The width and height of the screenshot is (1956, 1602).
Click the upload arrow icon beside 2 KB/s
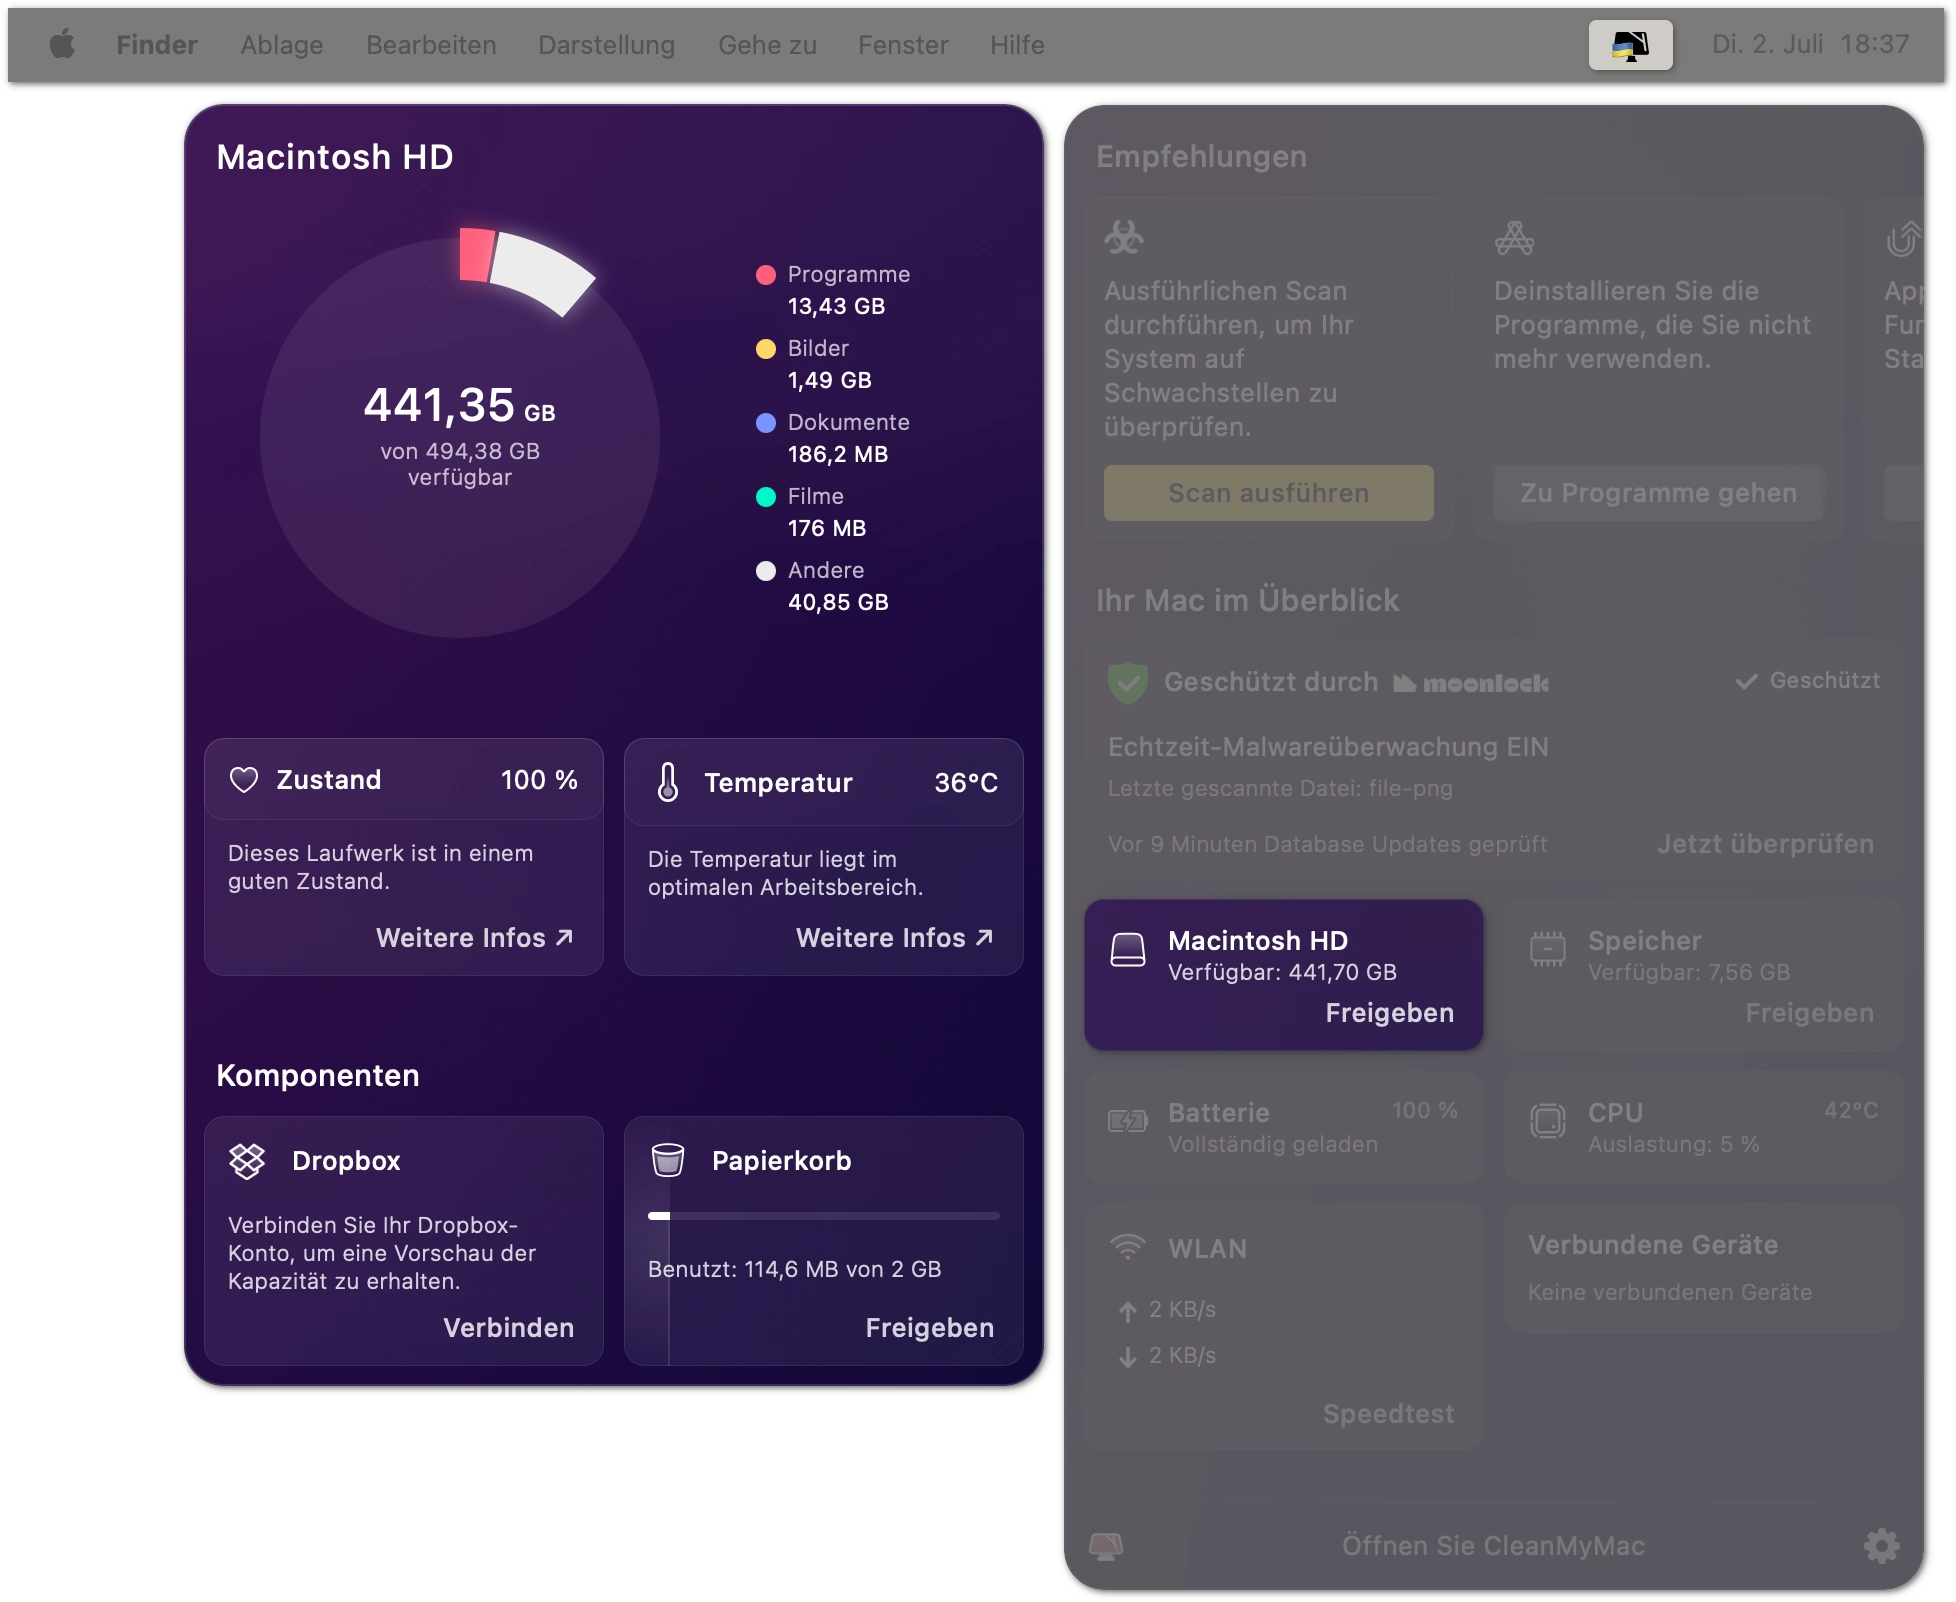pyautogui.click(x=1128, y=1311)
